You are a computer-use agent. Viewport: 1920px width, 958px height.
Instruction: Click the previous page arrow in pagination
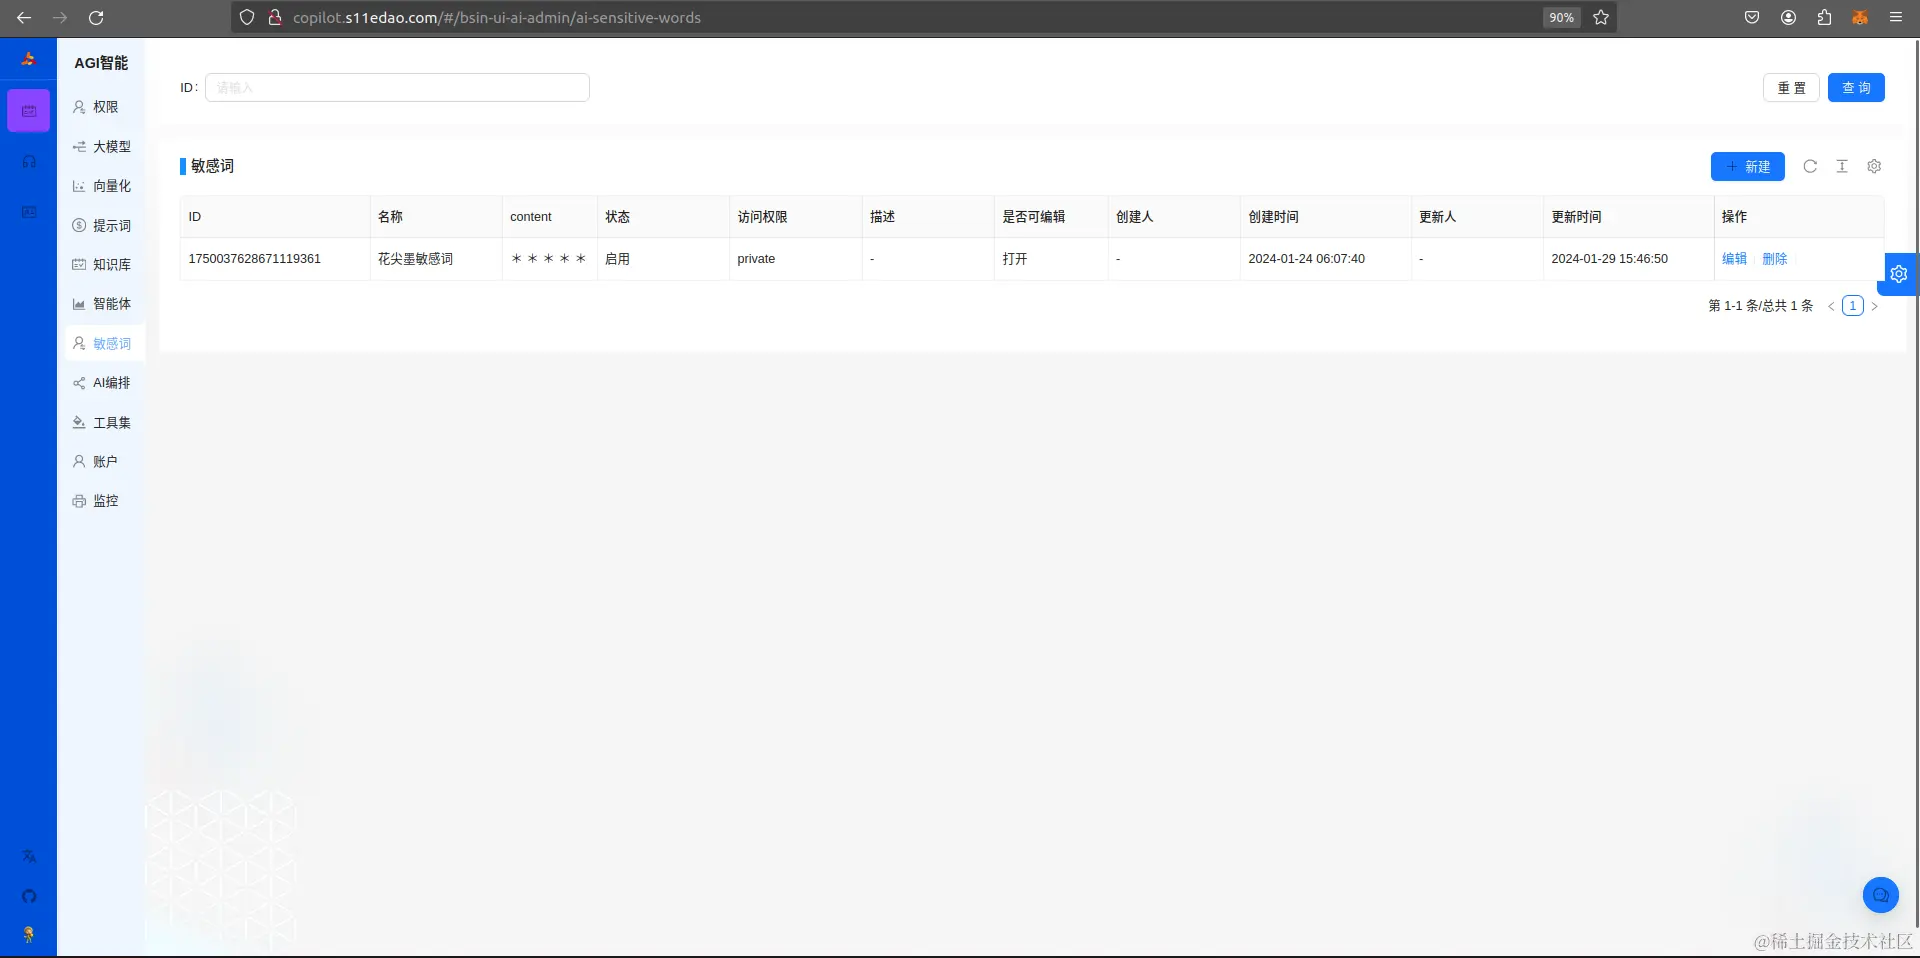click(x=1831, y=307)
